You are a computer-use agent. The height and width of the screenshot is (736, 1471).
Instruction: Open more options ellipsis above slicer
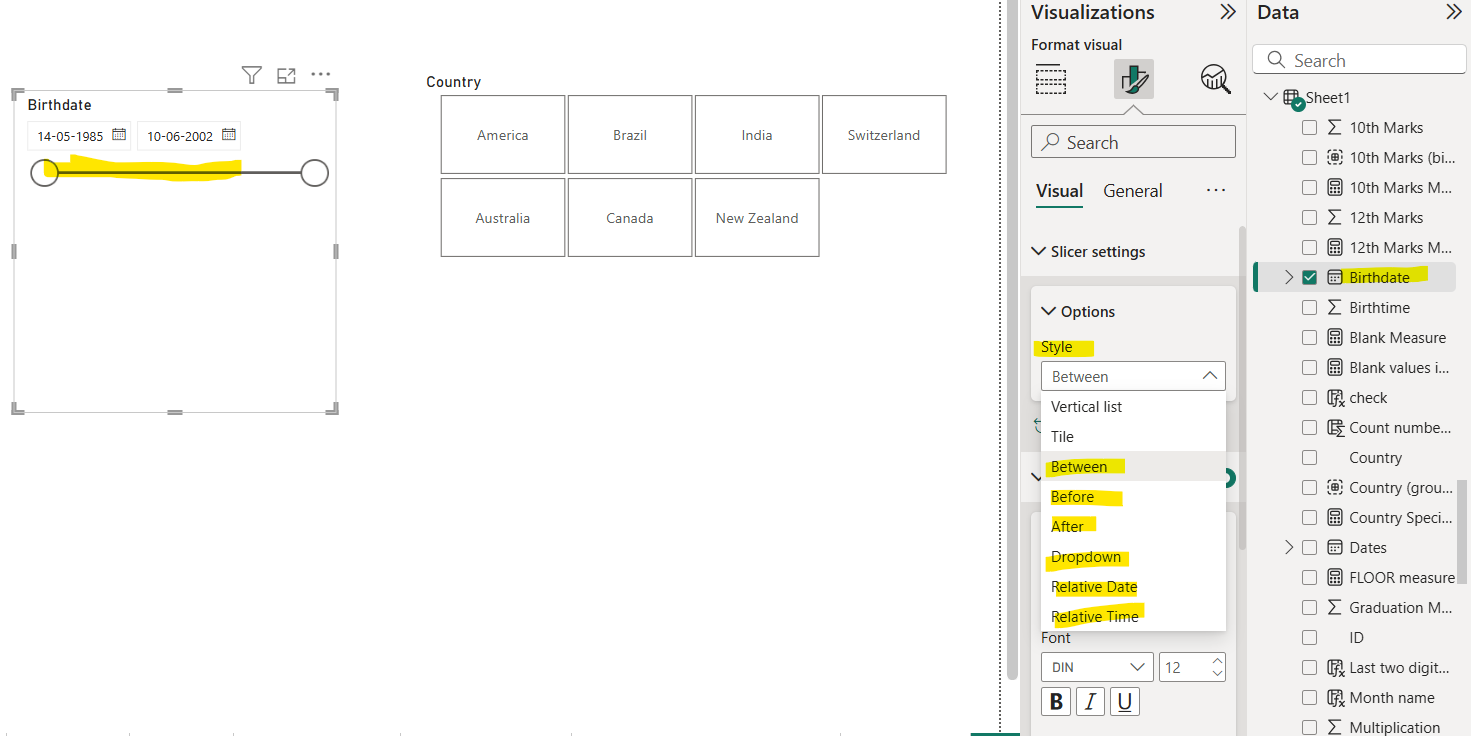pyautogui.click(x=320, y=75)
